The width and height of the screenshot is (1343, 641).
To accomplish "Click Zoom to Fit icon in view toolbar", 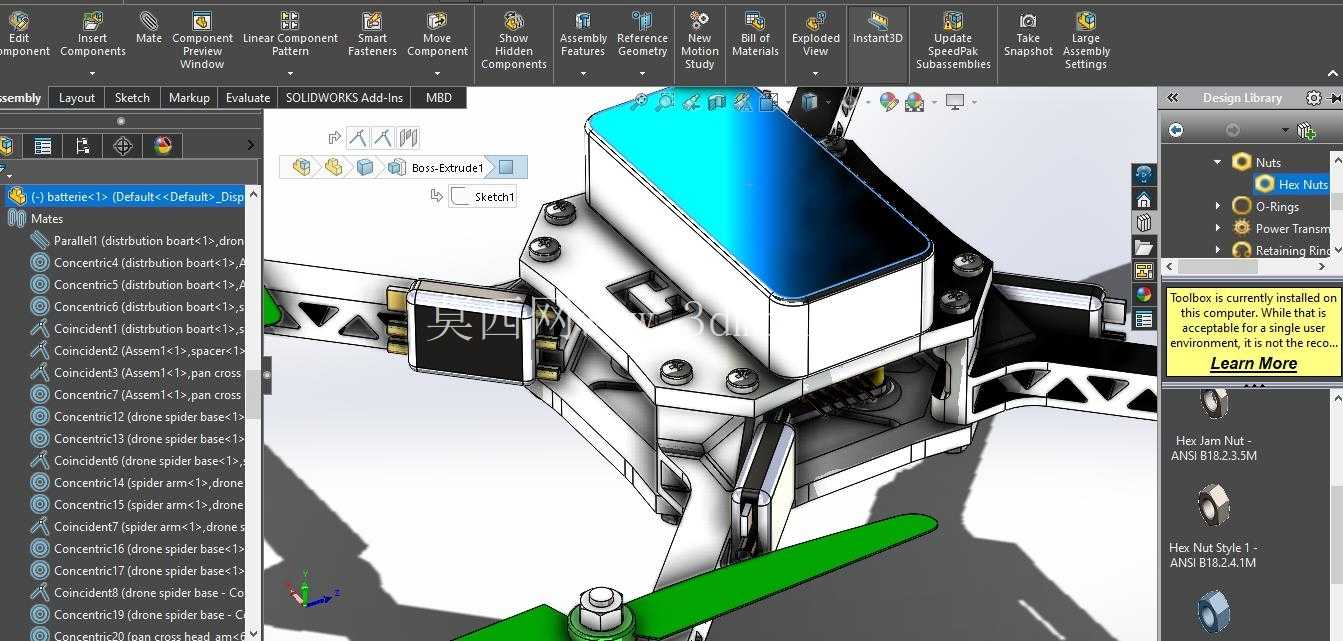I will pos(641,101).
